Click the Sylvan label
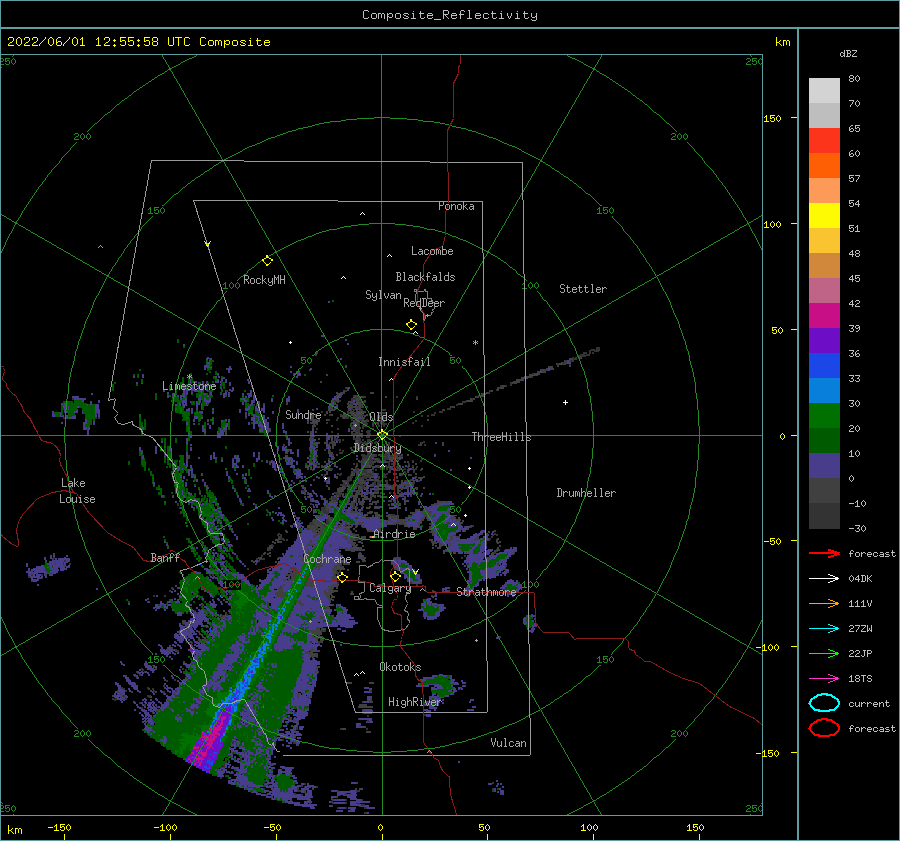The height and width of the screenshot is (841, 900). (x=383, y=295)
